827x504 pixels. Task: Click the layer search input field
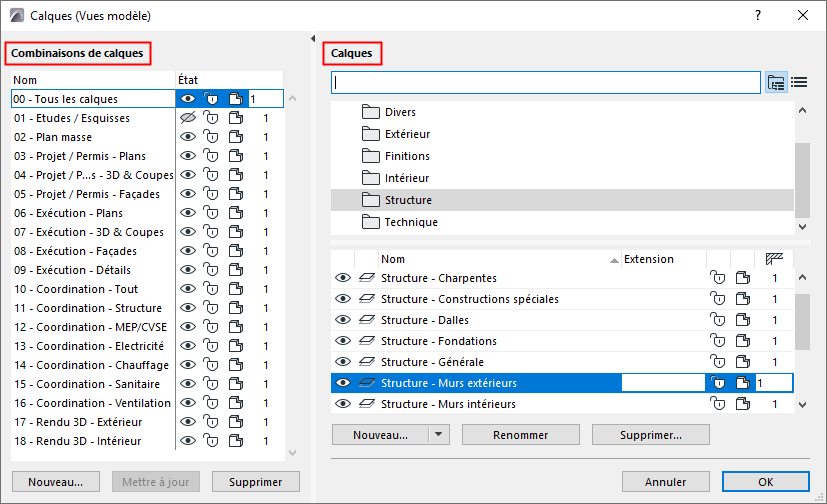coord(546,82)
